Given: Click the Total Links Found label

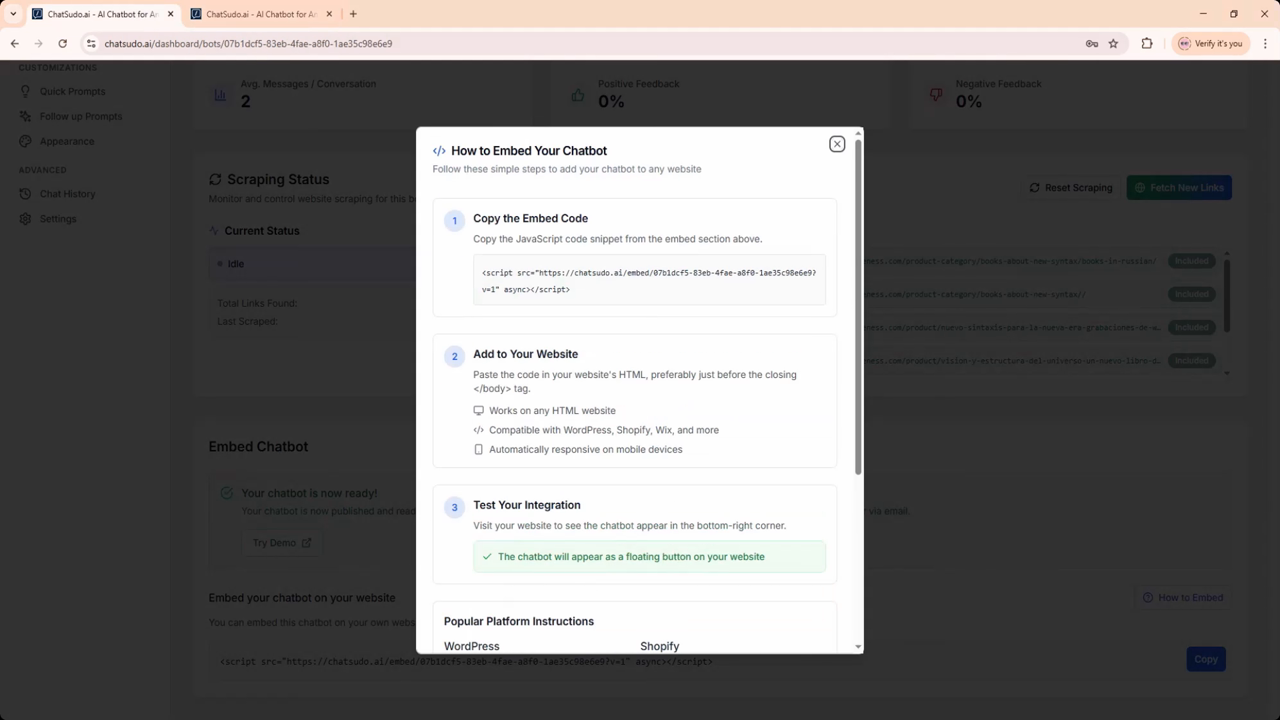Looking at the screenshot, I should tap(257, 303).
